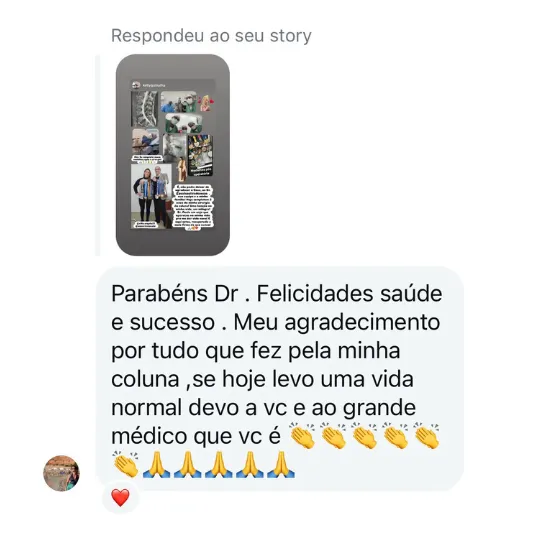Click photo of two people standing in story
Image resolution: width=550 pixels, height=550 pixels.
(x=152, y=196)
